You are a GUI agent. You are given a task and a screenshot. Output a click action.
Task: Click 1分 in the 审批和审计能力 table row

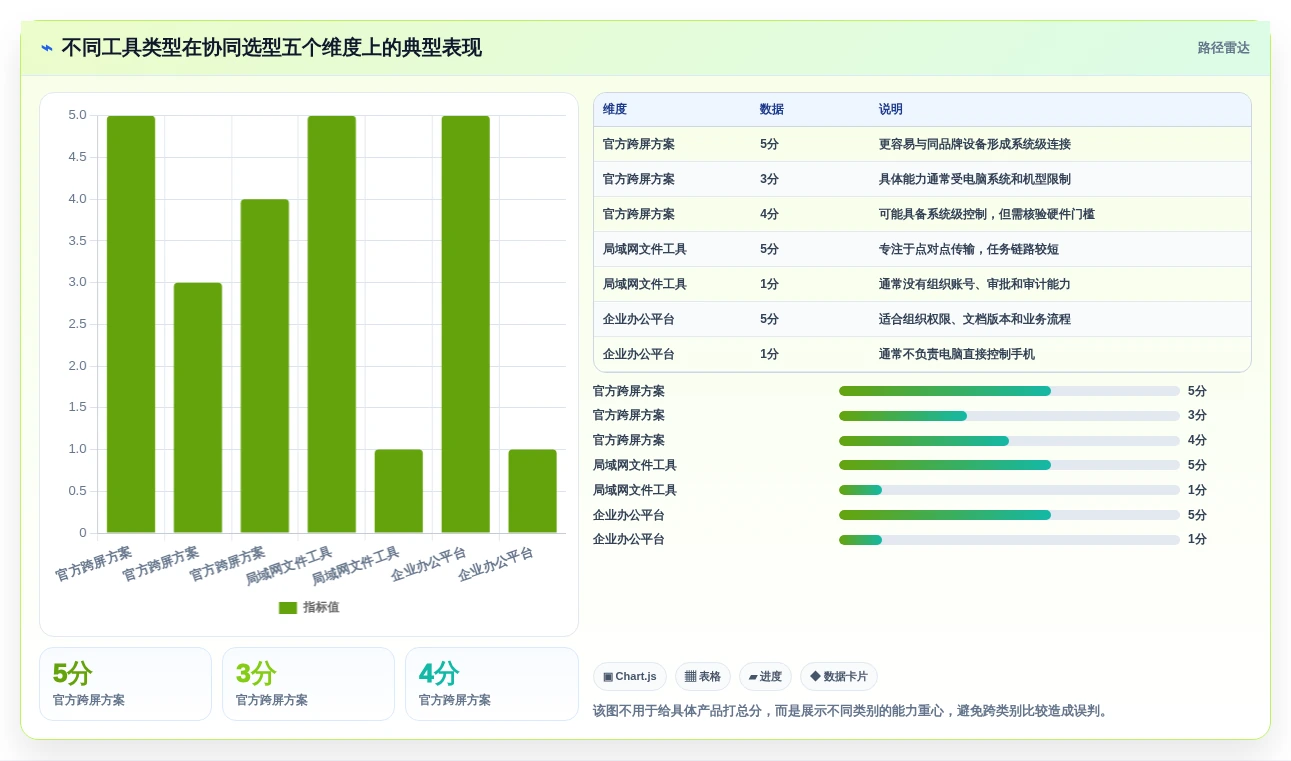769,285
